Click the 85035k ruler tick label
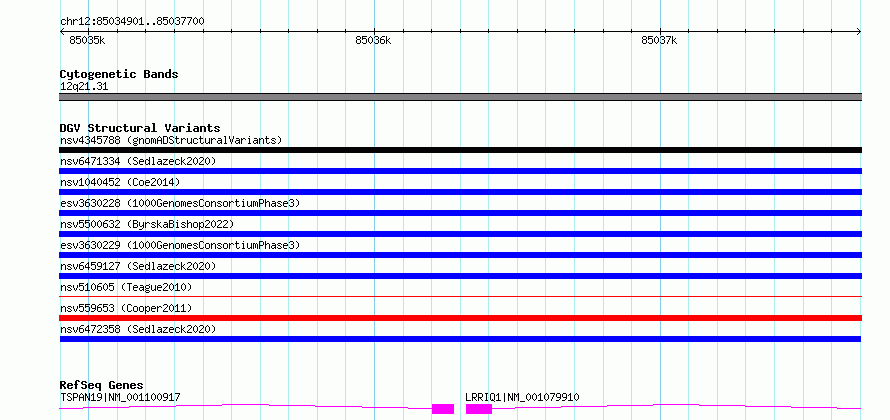 point(87,40)
